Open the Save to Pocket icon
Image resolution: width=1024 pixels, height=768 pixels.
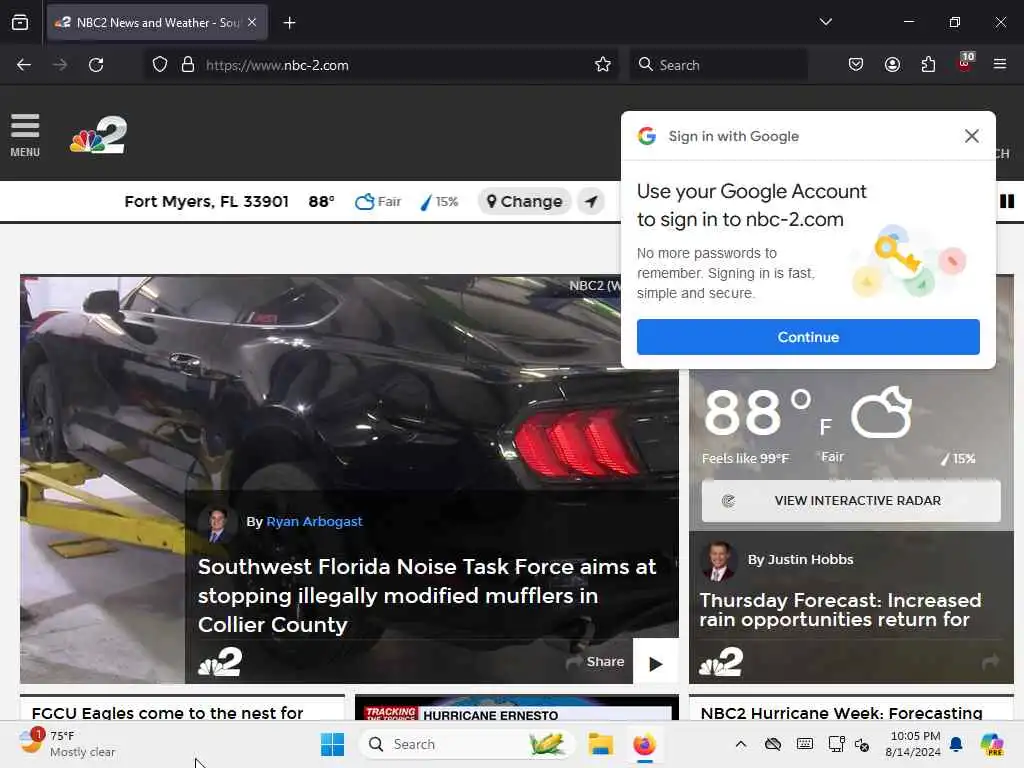(x=856, y=65)
